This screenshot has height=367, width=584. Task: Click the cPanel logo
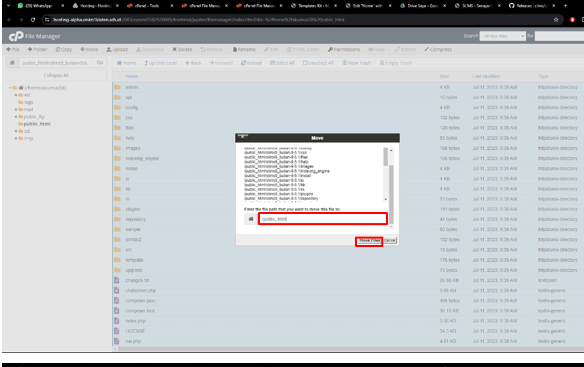(16, 36)
